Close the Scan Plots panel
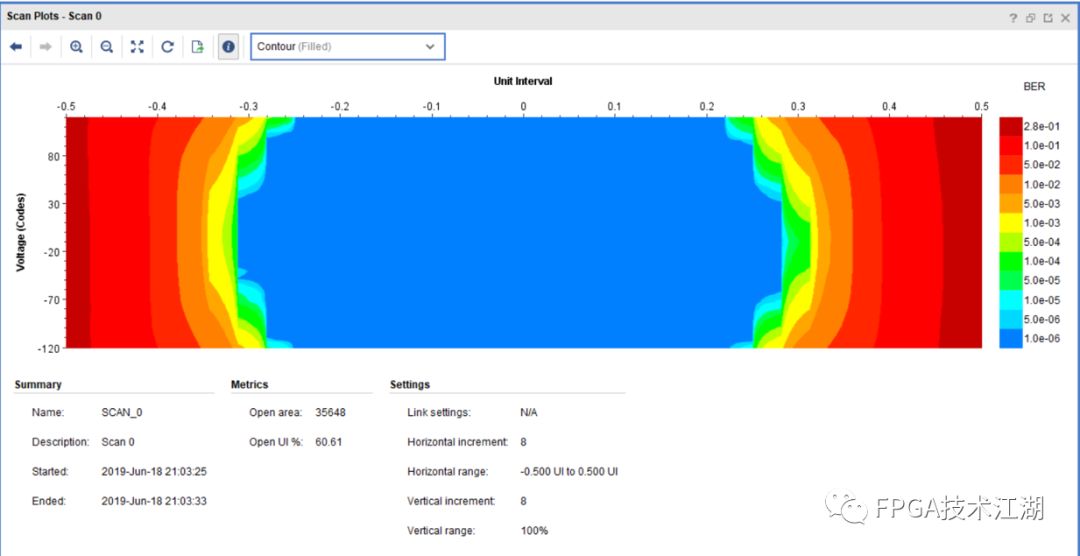 pyautogui.click(x=1066, y=17)
